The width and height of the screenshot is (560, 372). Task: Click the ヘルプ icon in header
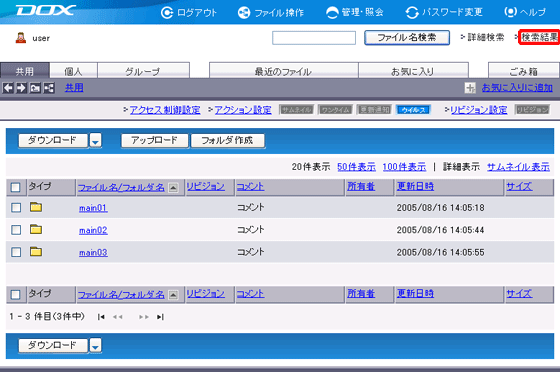pyautogui.click(x=510, y=12)
